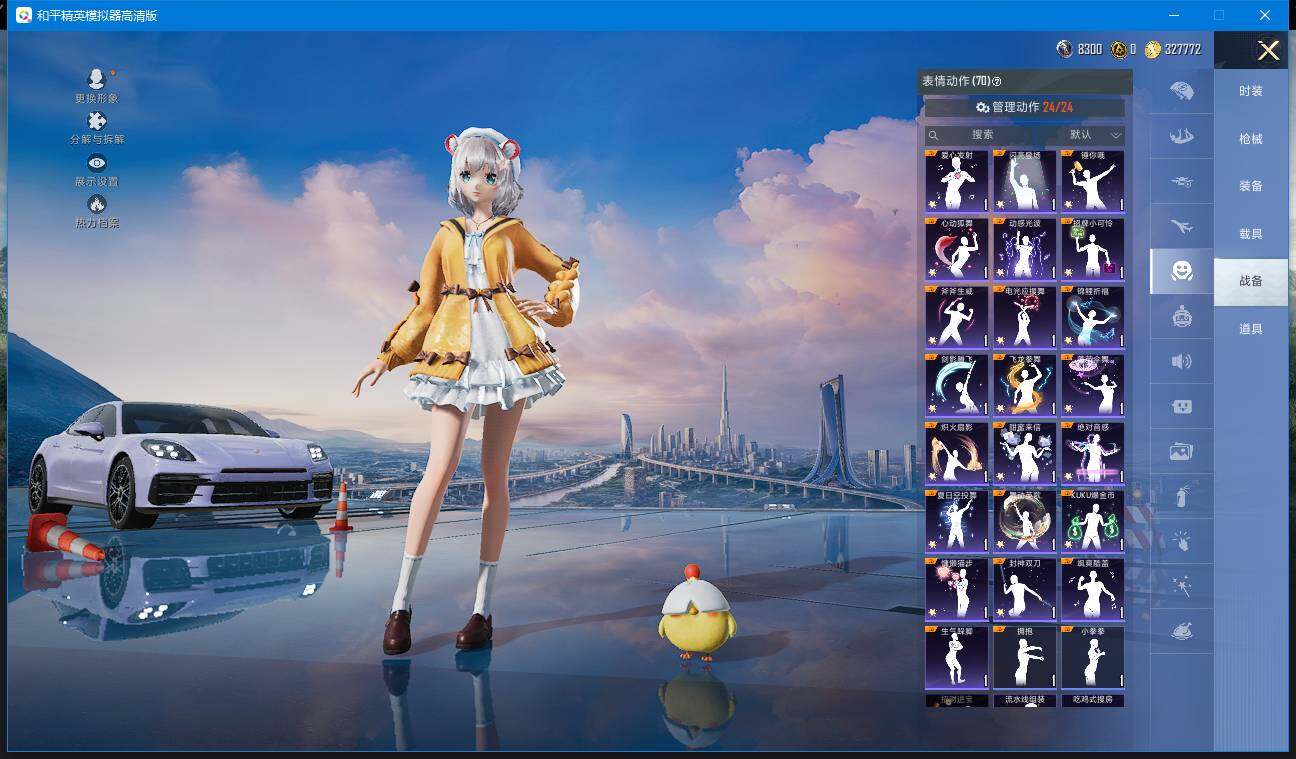Select the airplane skin category icon
This screenshot has width=1296, height=759.
pos(1182,227)
